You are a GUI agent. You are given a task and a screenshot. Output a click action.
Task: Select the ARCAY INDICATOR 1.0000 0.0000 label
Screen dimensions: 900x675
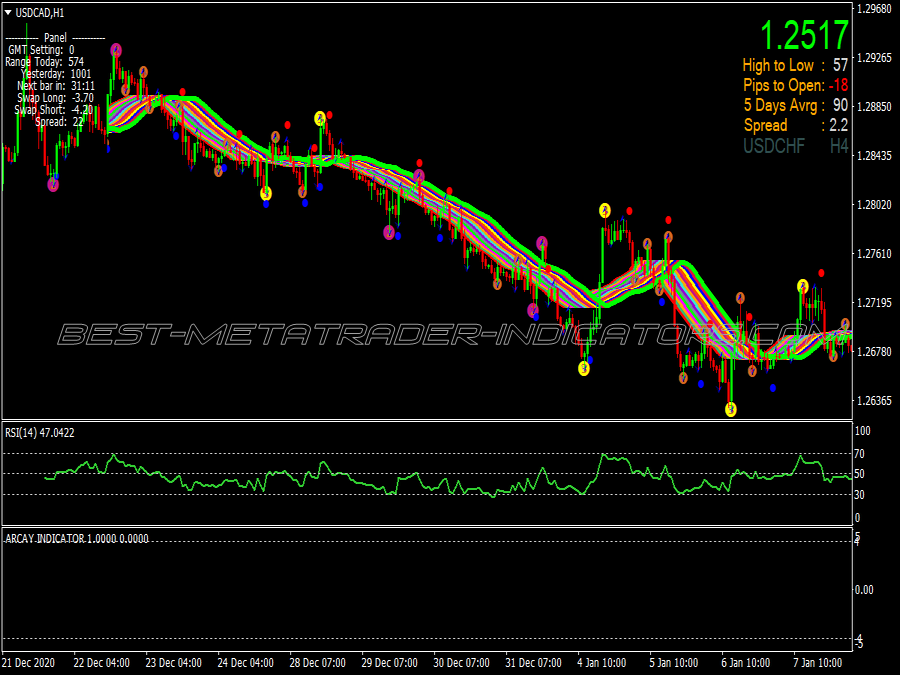tap(77, 539)
